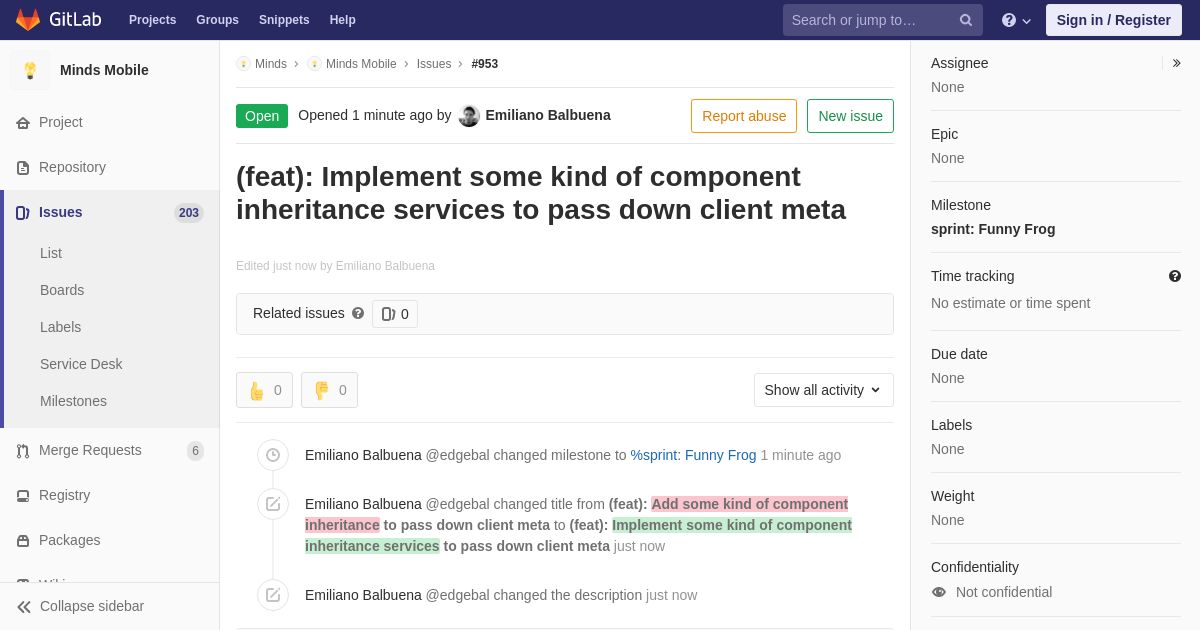Select Labels under Issues

tap(61, 327)
